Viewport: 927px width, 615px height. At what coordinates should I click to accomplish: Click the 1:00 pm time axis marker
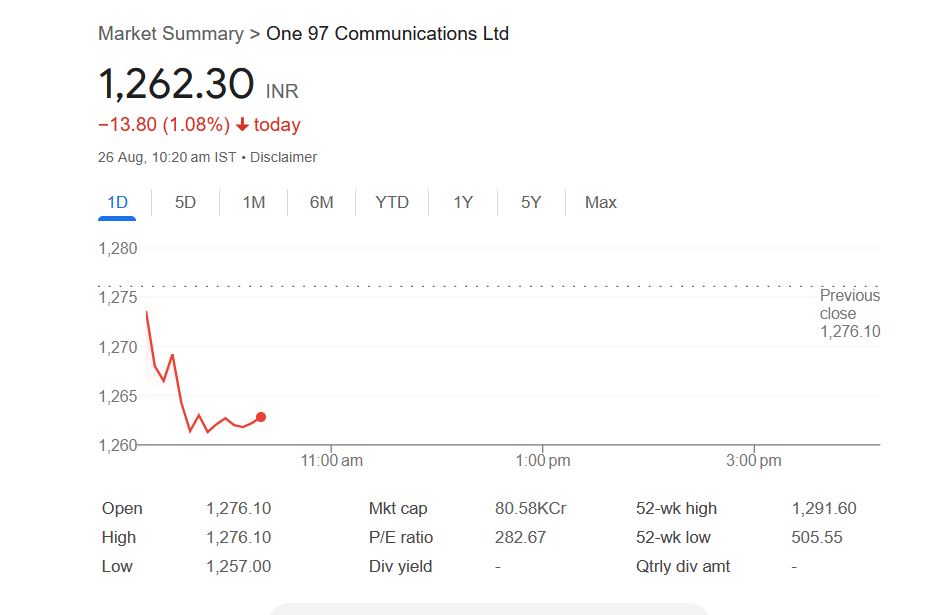tap(543, 461)
